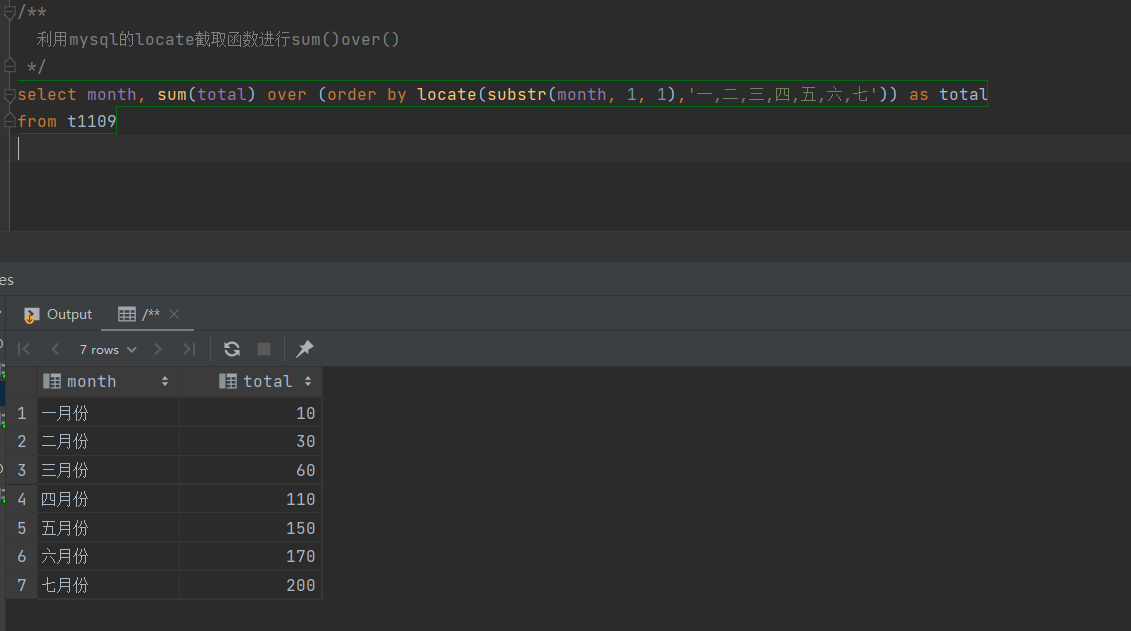The height and width of the screenshot is (631, 1131).
Task: Pin the results tab
Action: pyautogui.click(x=304, y=349)
